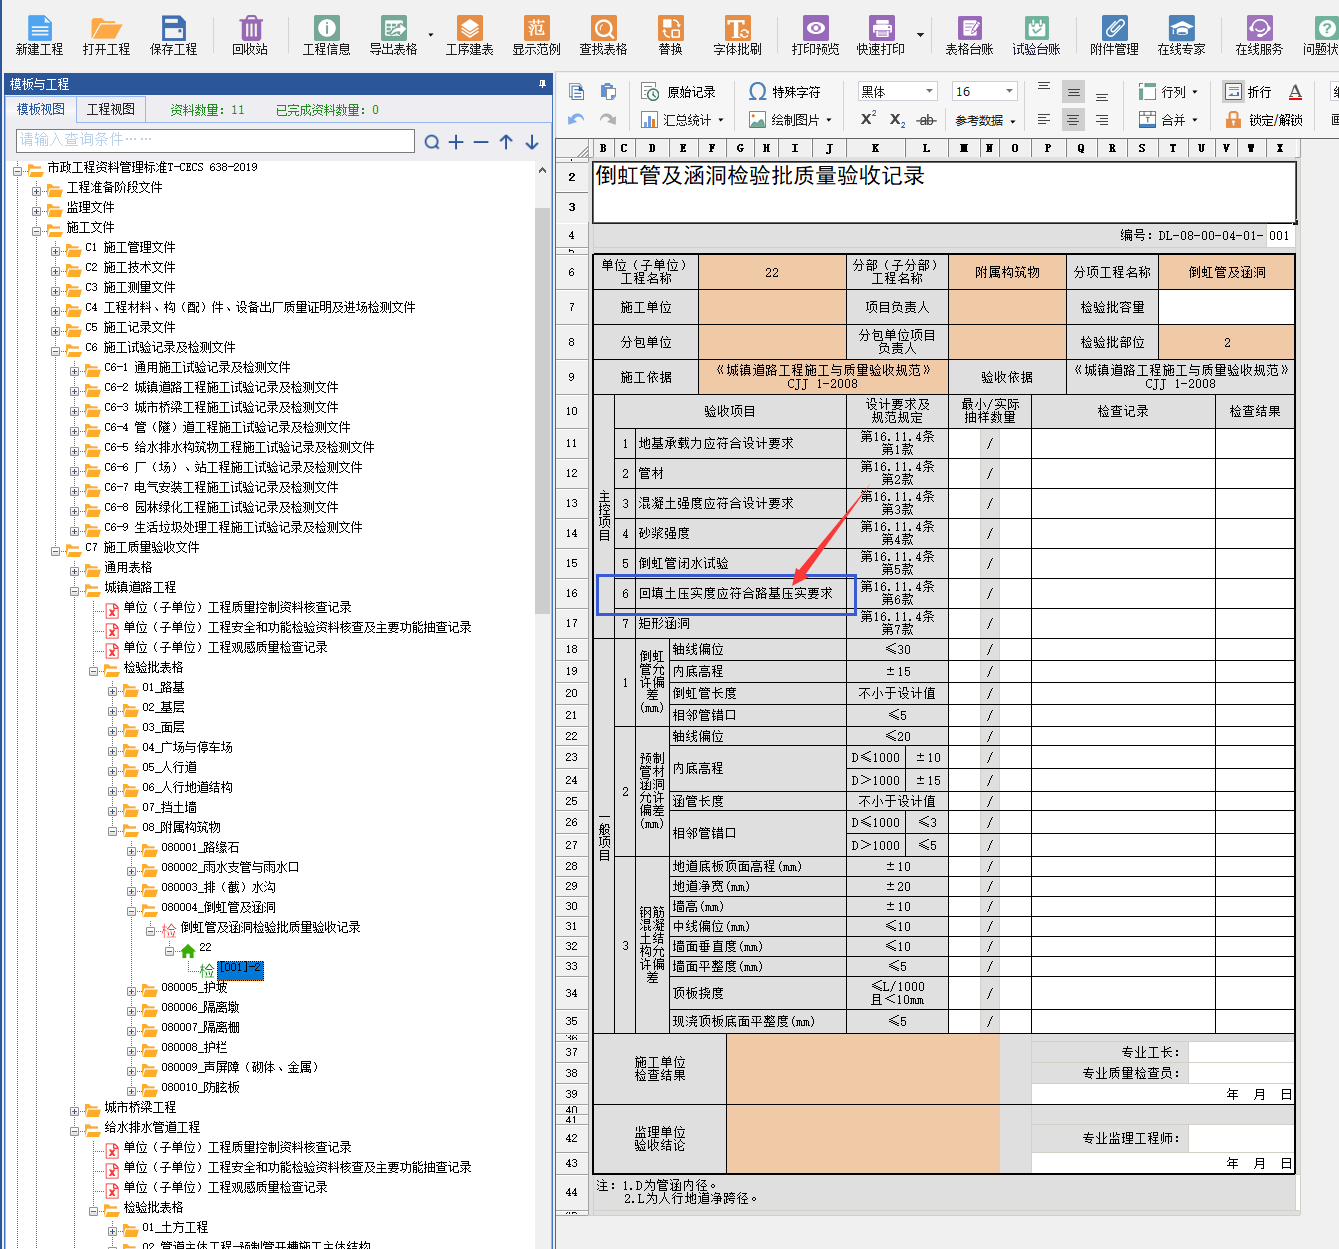Select the 080001_路缘石 tree item
The image size is (1339, 1249).
tap(200, 847)
